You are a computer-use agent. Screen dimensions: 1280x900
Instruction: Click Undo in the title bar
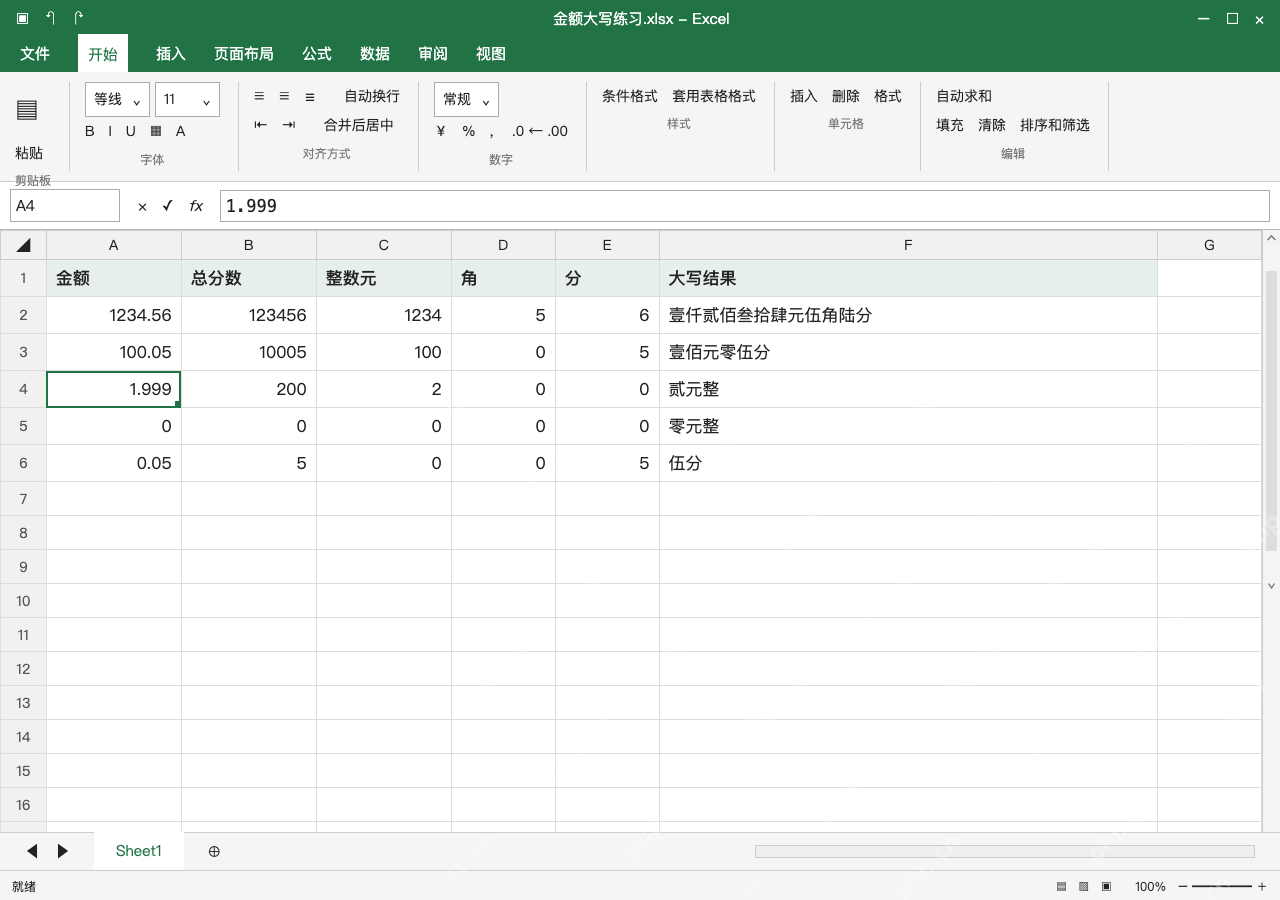point(50,18)
